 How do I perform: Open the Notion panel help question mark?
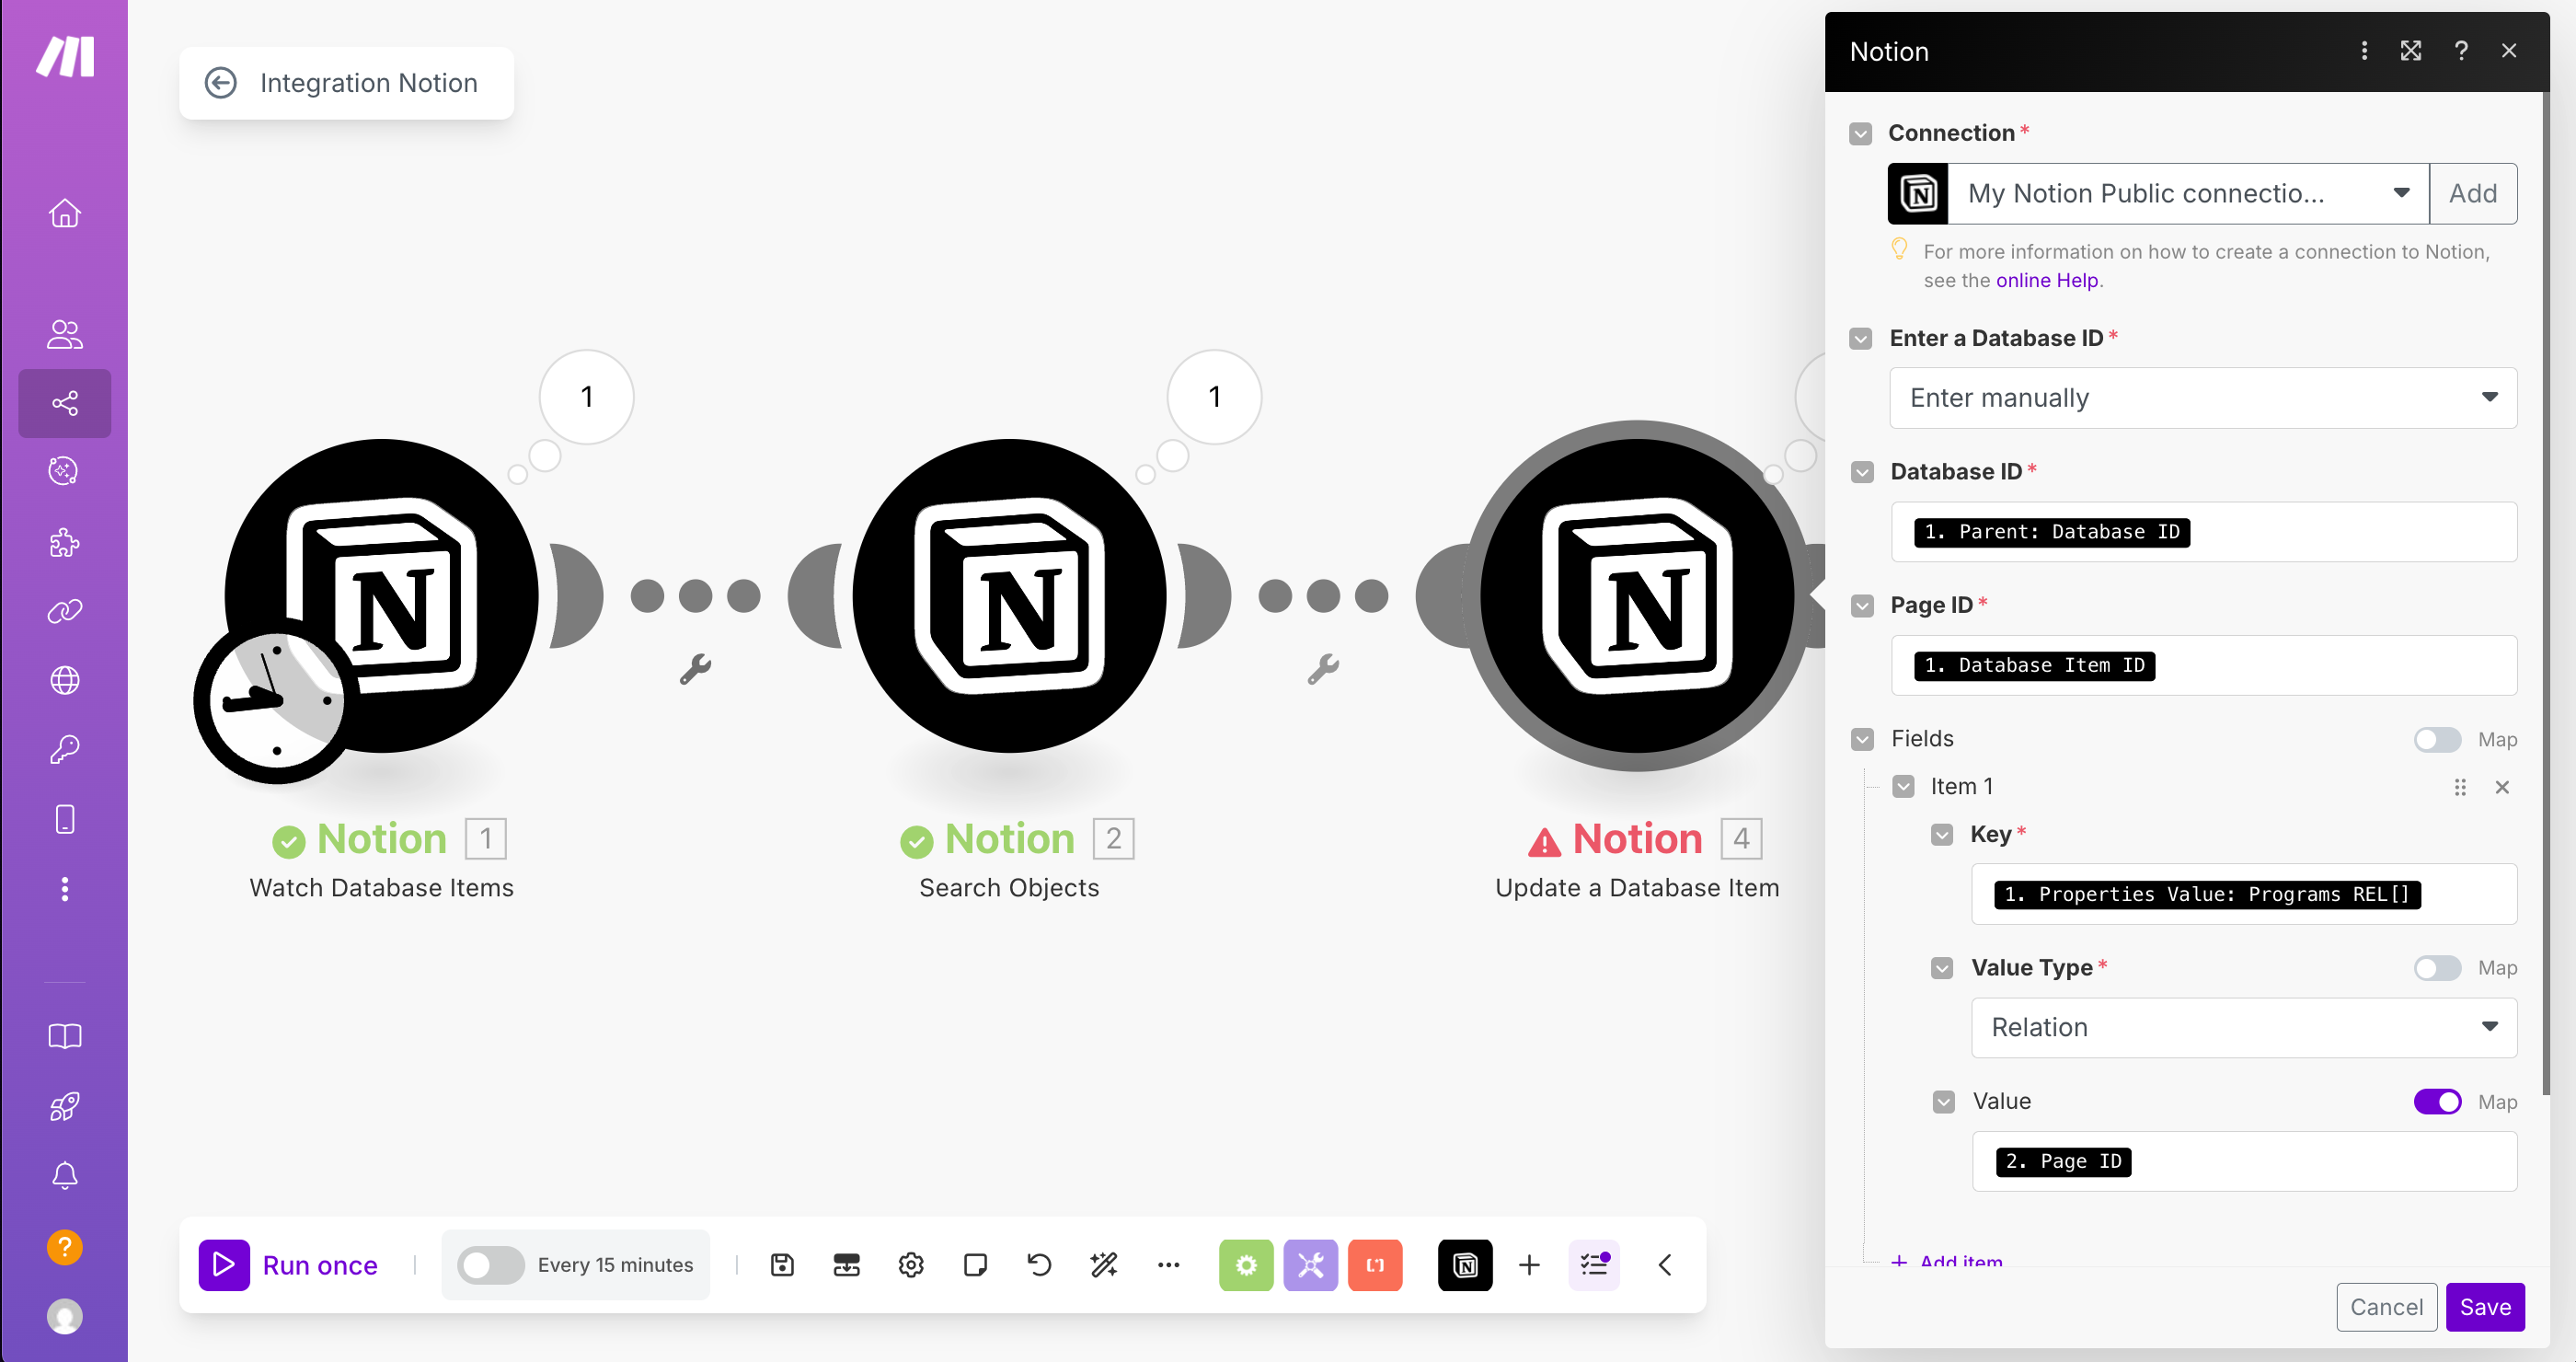point(2461,51)
